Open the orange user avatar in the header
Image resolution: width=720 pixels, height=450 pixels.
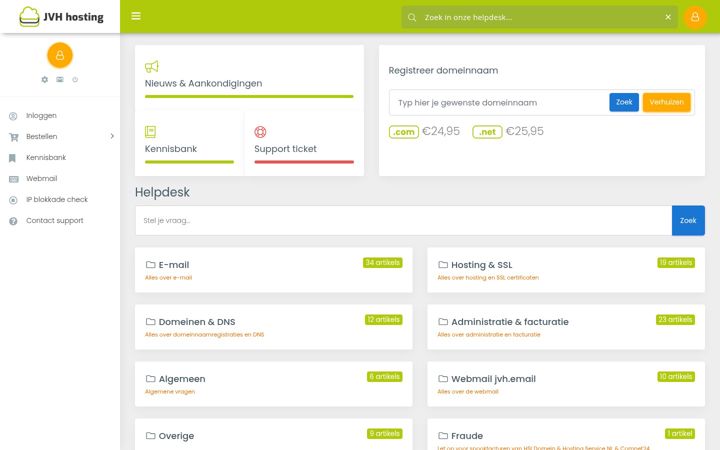pos(695,17)
